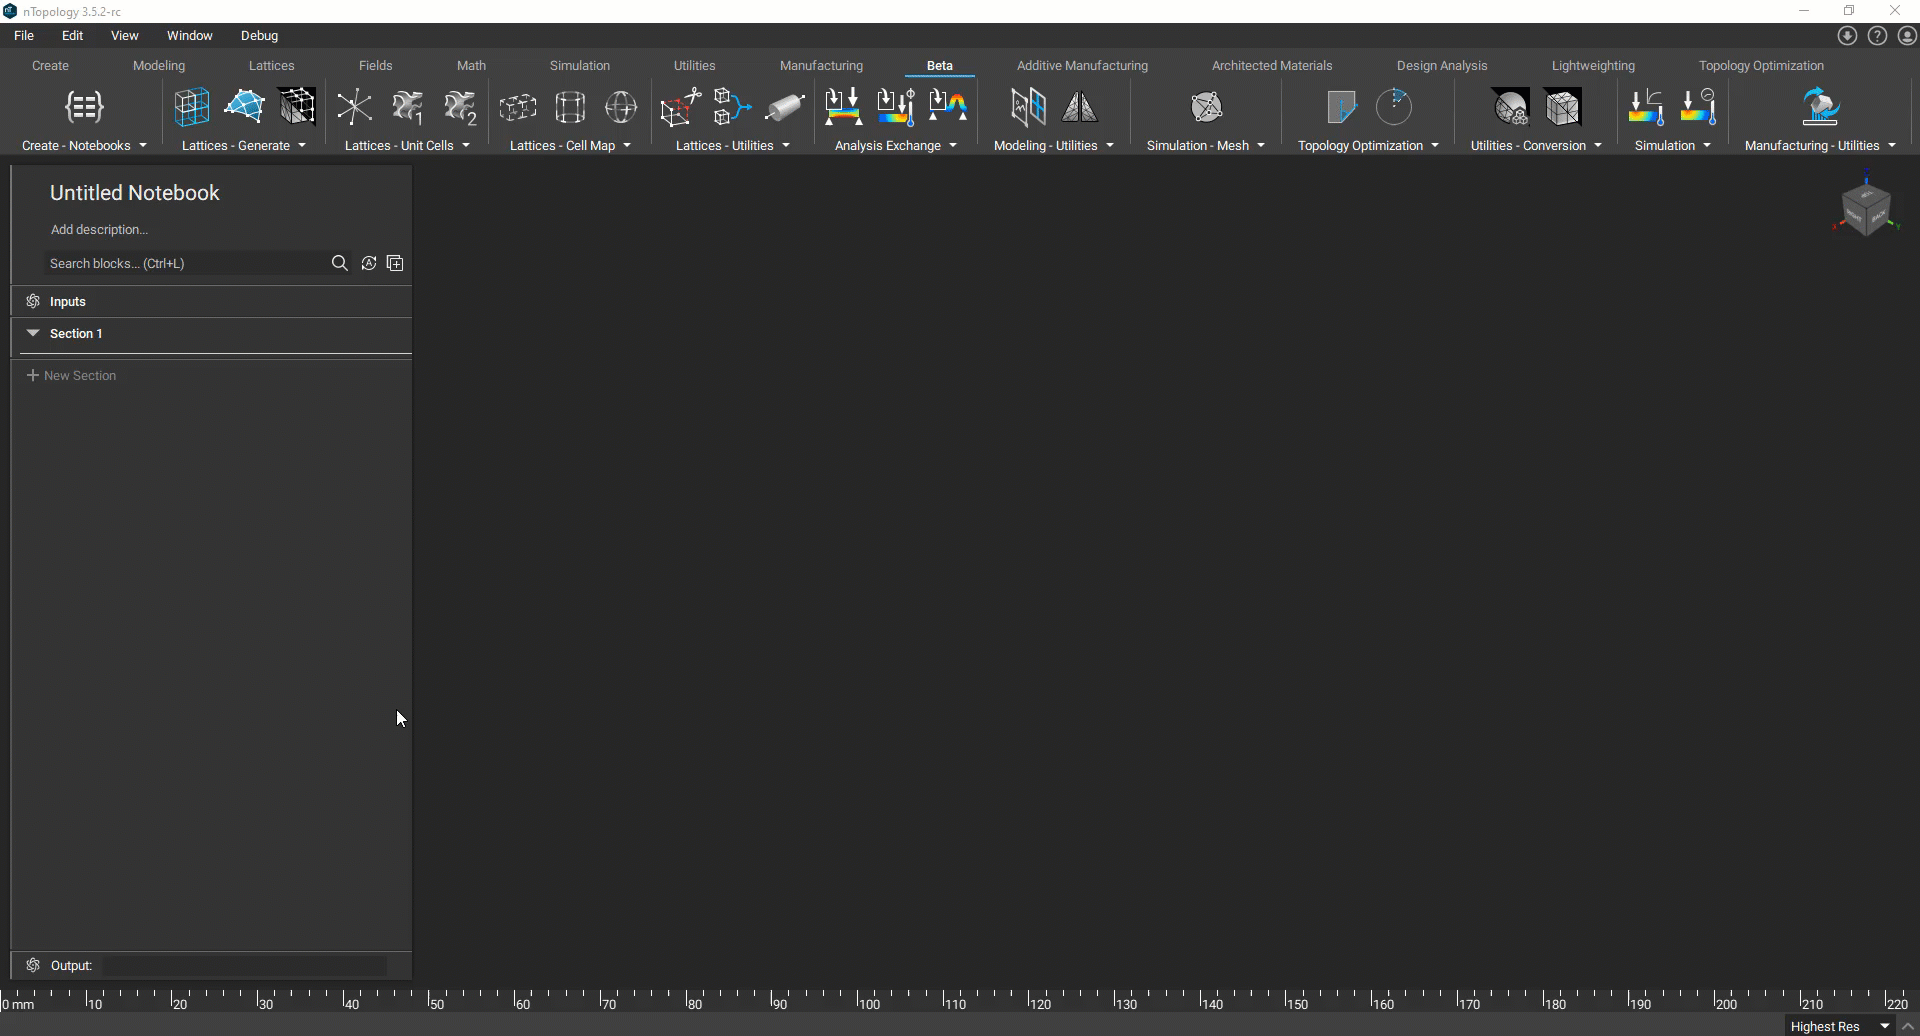Open the help question mark icon
The image size is (1920, 1036).
pos(1877,35)
